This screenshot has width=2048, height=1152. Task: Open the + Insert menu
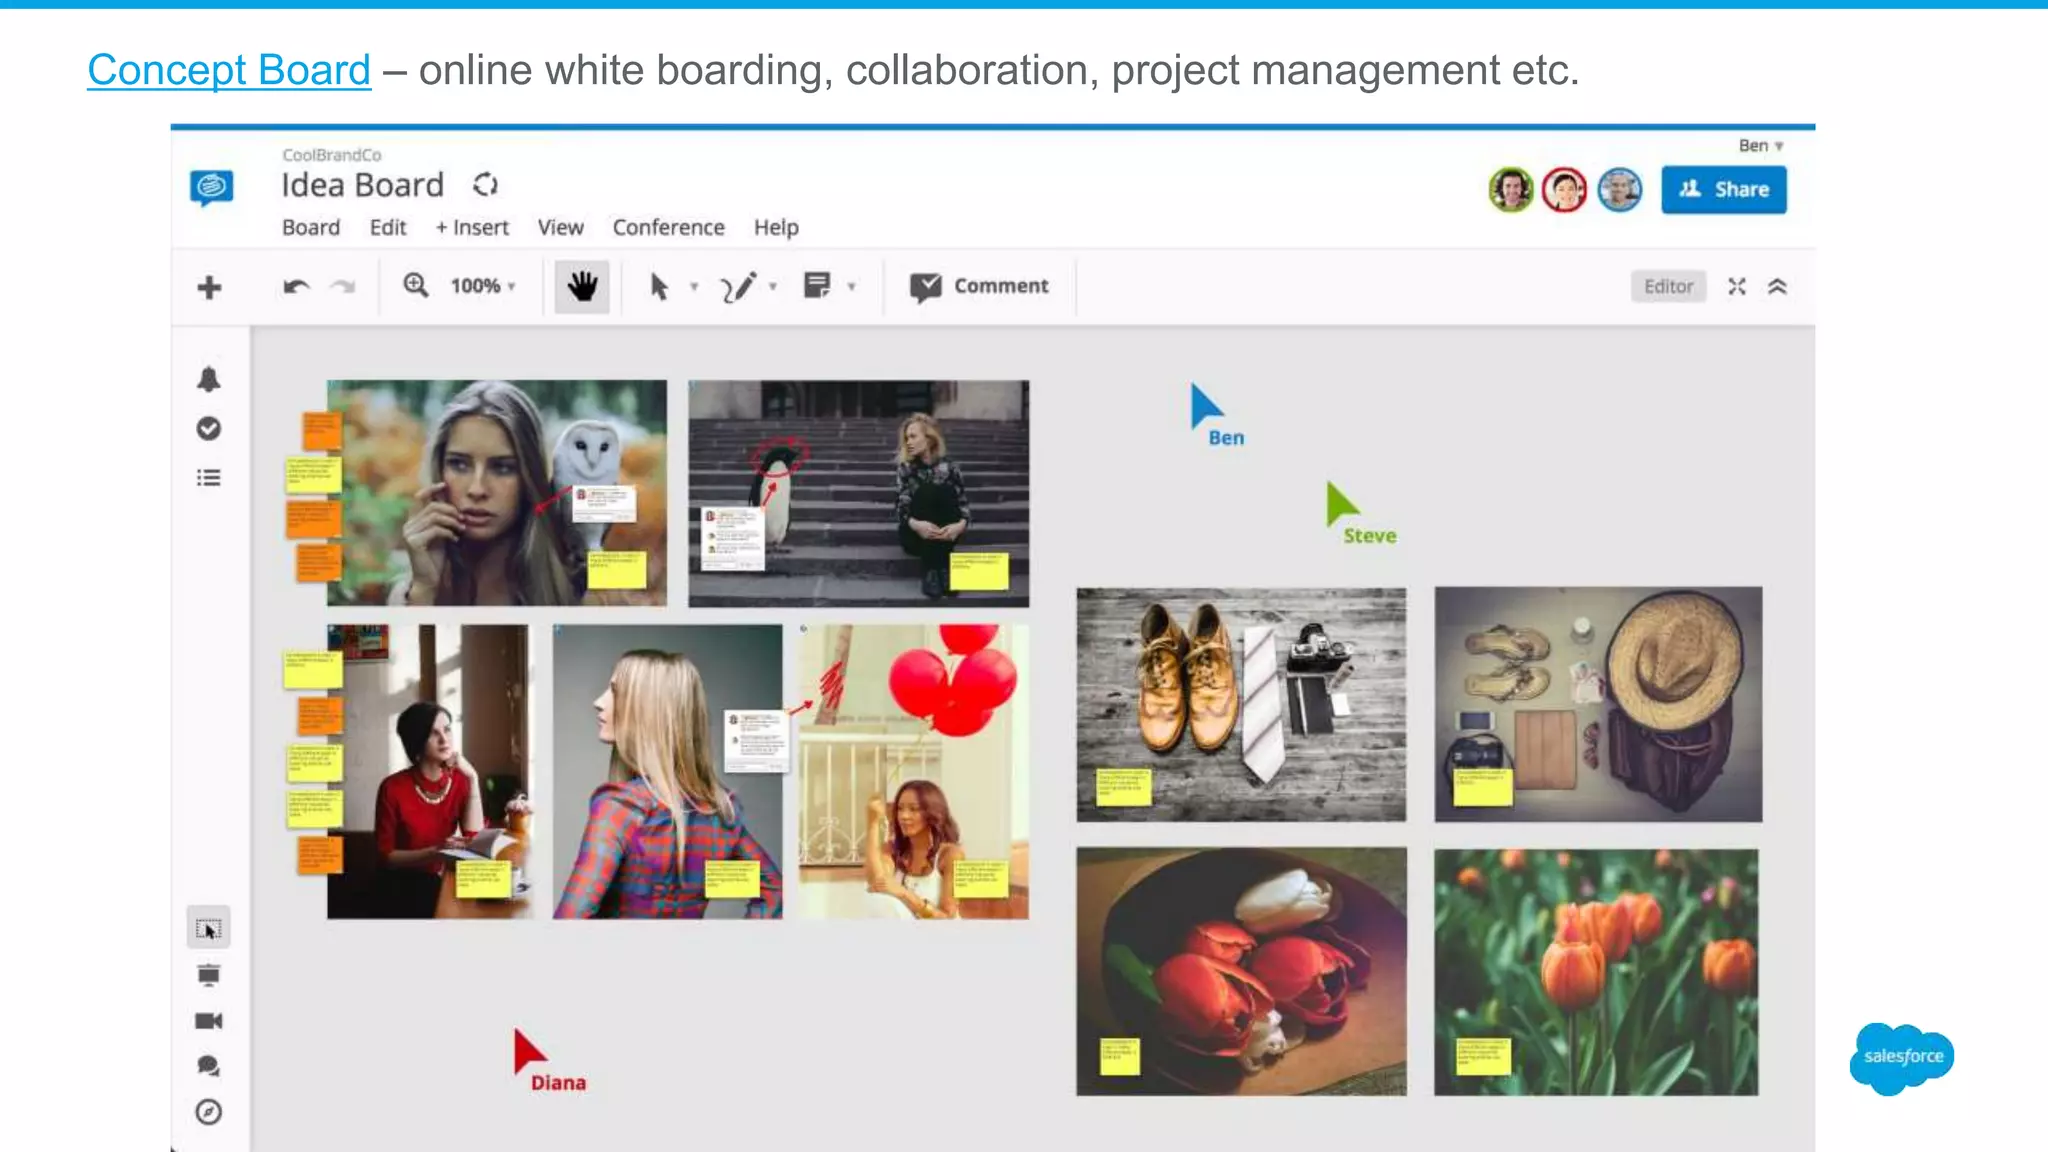[472, 228]
